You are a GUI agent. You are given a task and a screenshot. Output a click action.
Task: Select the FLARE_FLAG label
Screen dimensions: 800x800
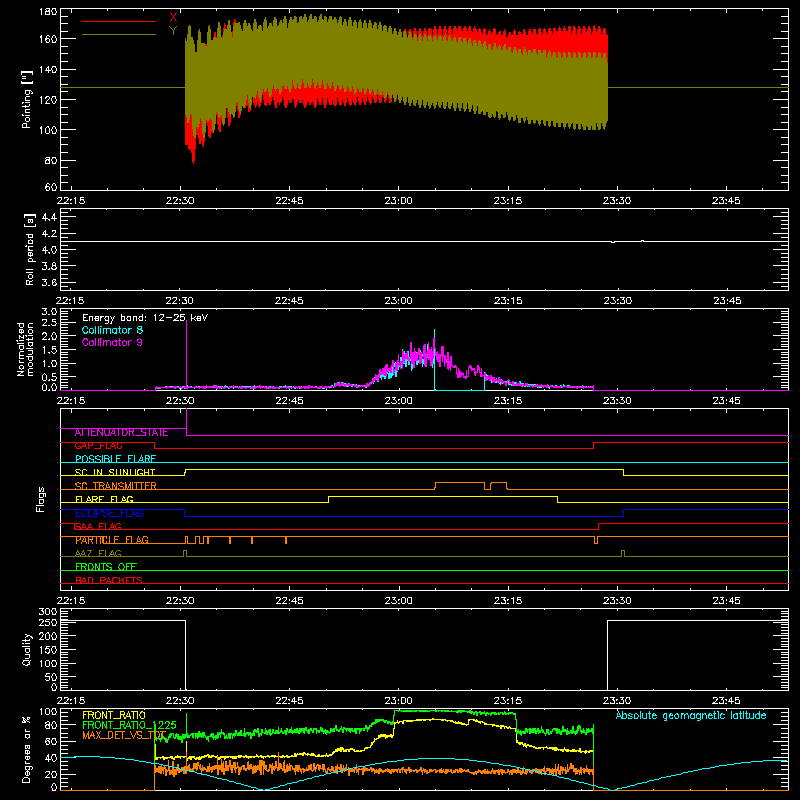coord(104,499)
